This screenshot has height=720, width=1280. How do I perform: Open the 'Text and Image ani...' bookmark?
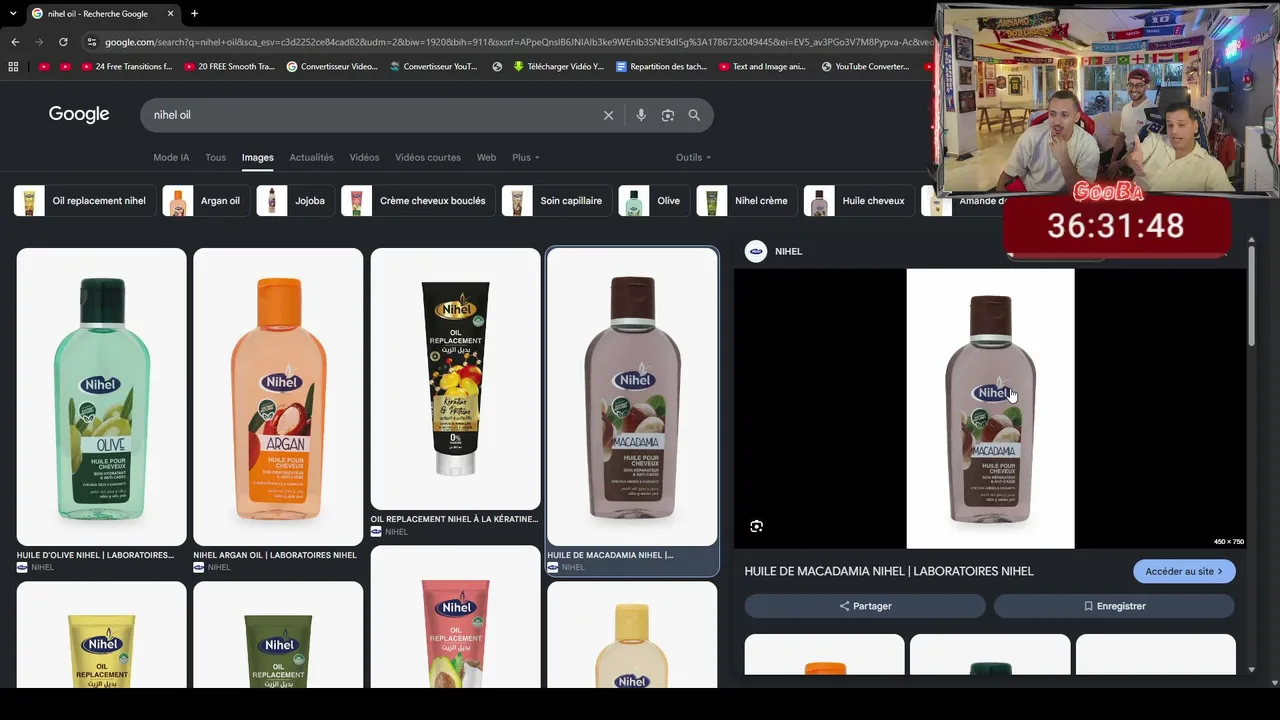click(761, 67)
